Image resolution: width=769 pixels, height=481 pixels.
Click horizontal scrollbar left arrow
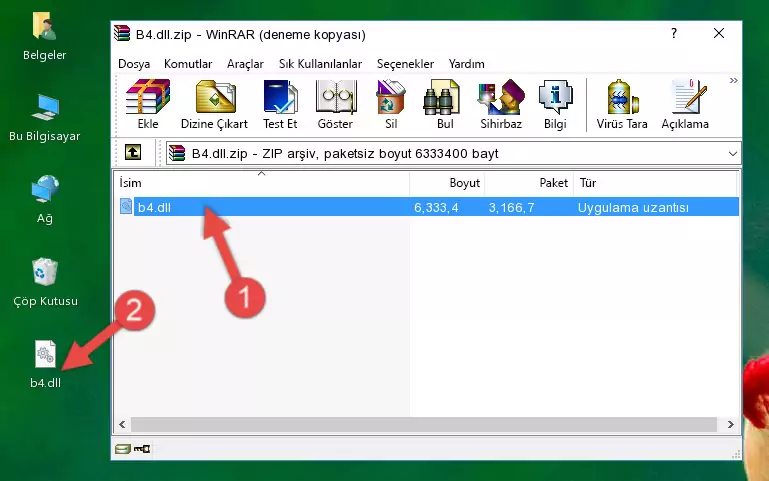coord(122,424)
